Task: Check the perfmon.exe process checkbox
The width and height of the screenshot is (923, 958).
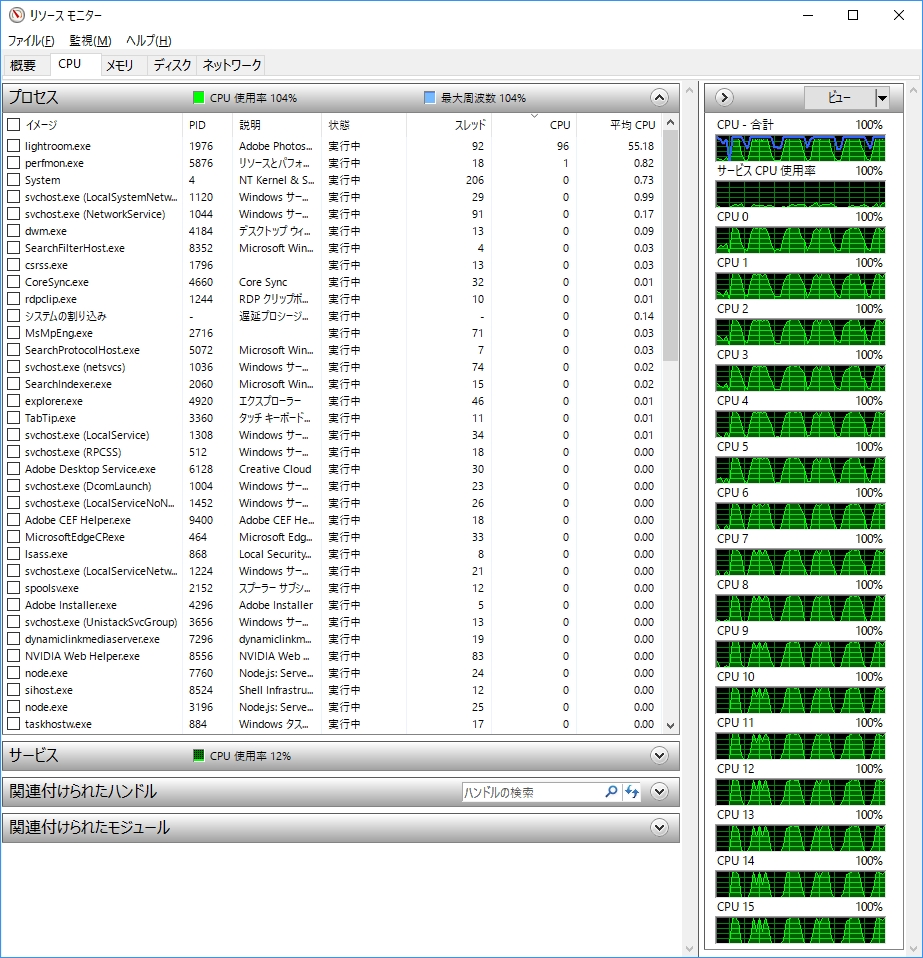Action: tap(13, 163)
